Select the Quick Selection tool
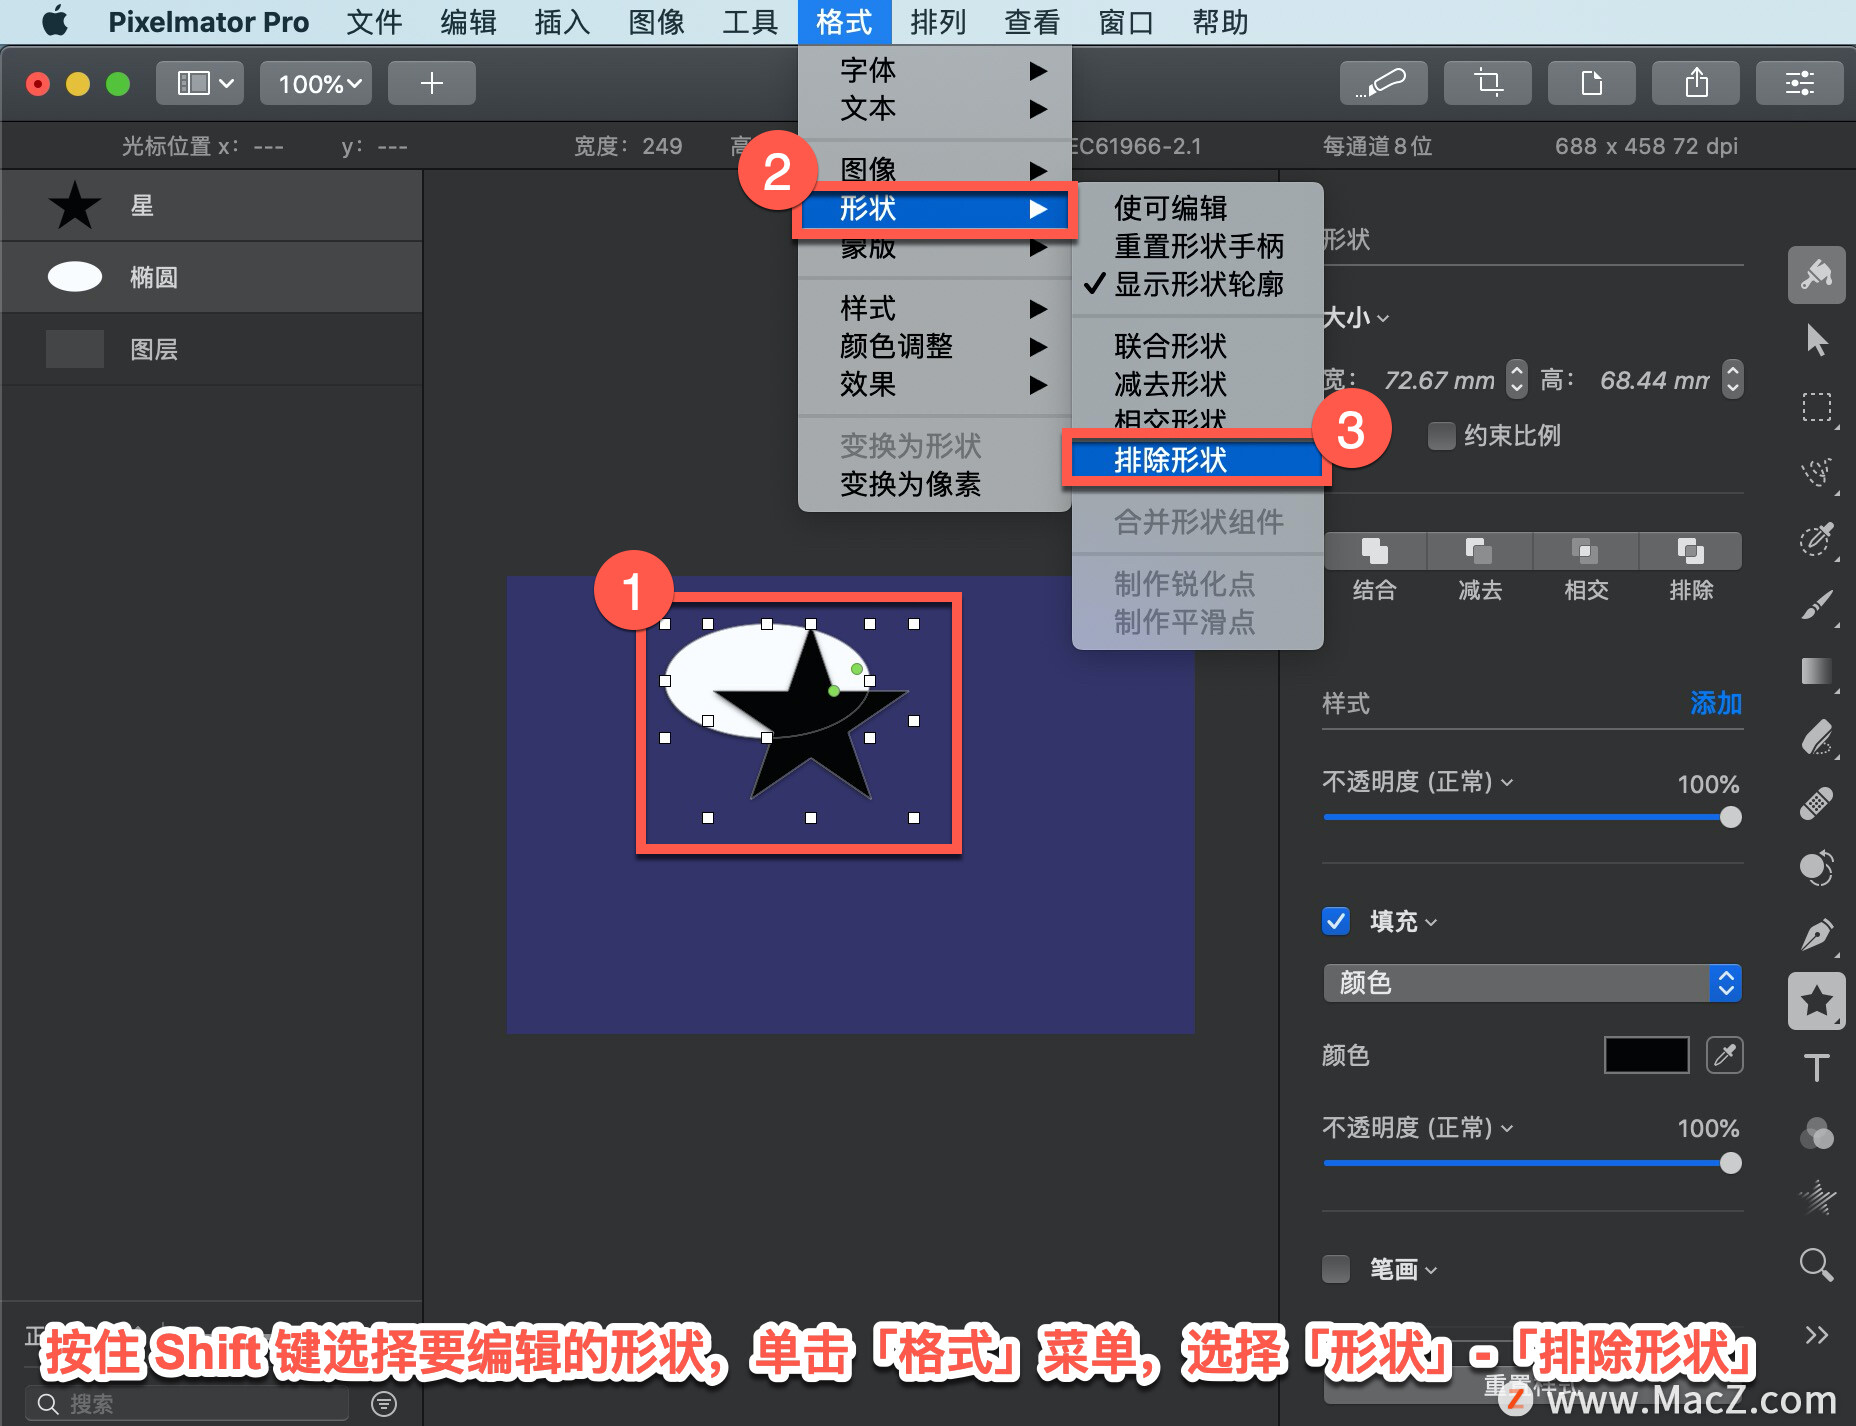 [x=1816, y=473]
